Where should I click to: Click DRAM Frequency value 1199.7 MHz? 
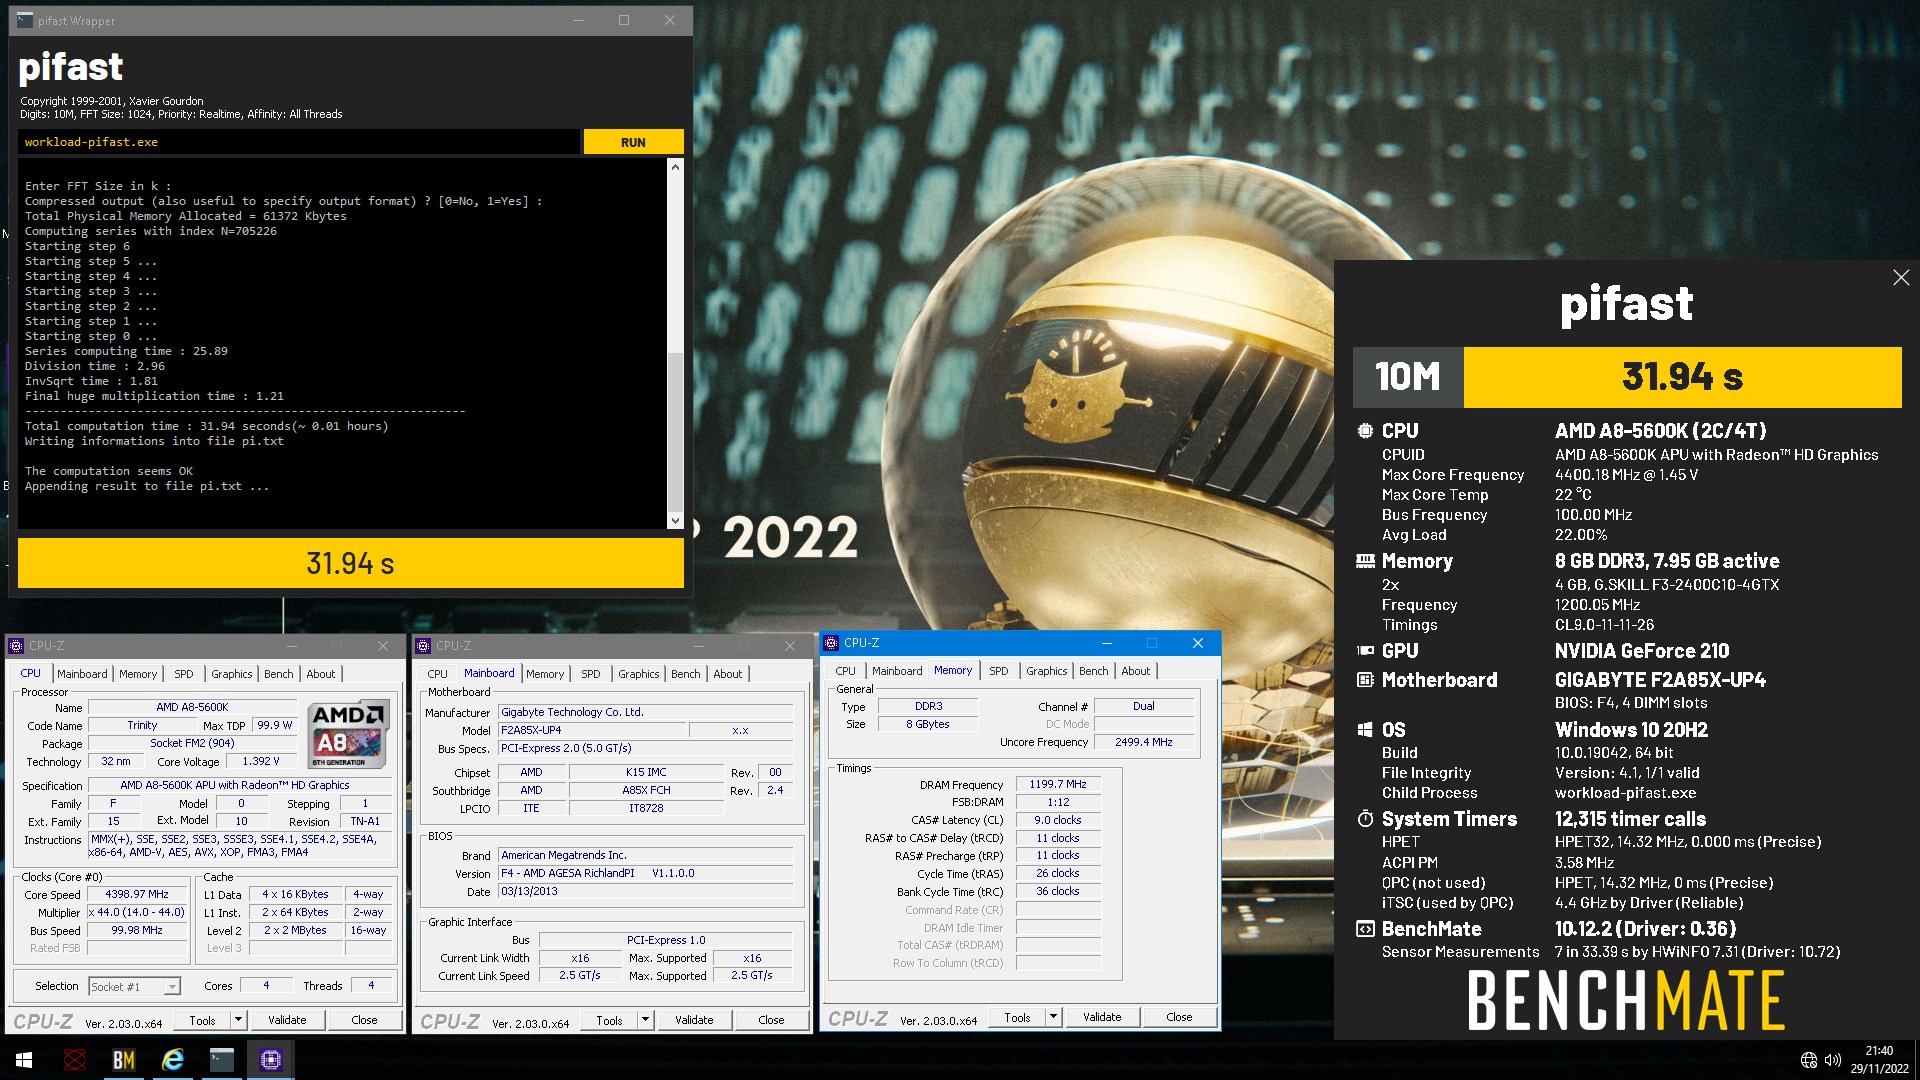pyautogui.click(x=1058, y=784)
